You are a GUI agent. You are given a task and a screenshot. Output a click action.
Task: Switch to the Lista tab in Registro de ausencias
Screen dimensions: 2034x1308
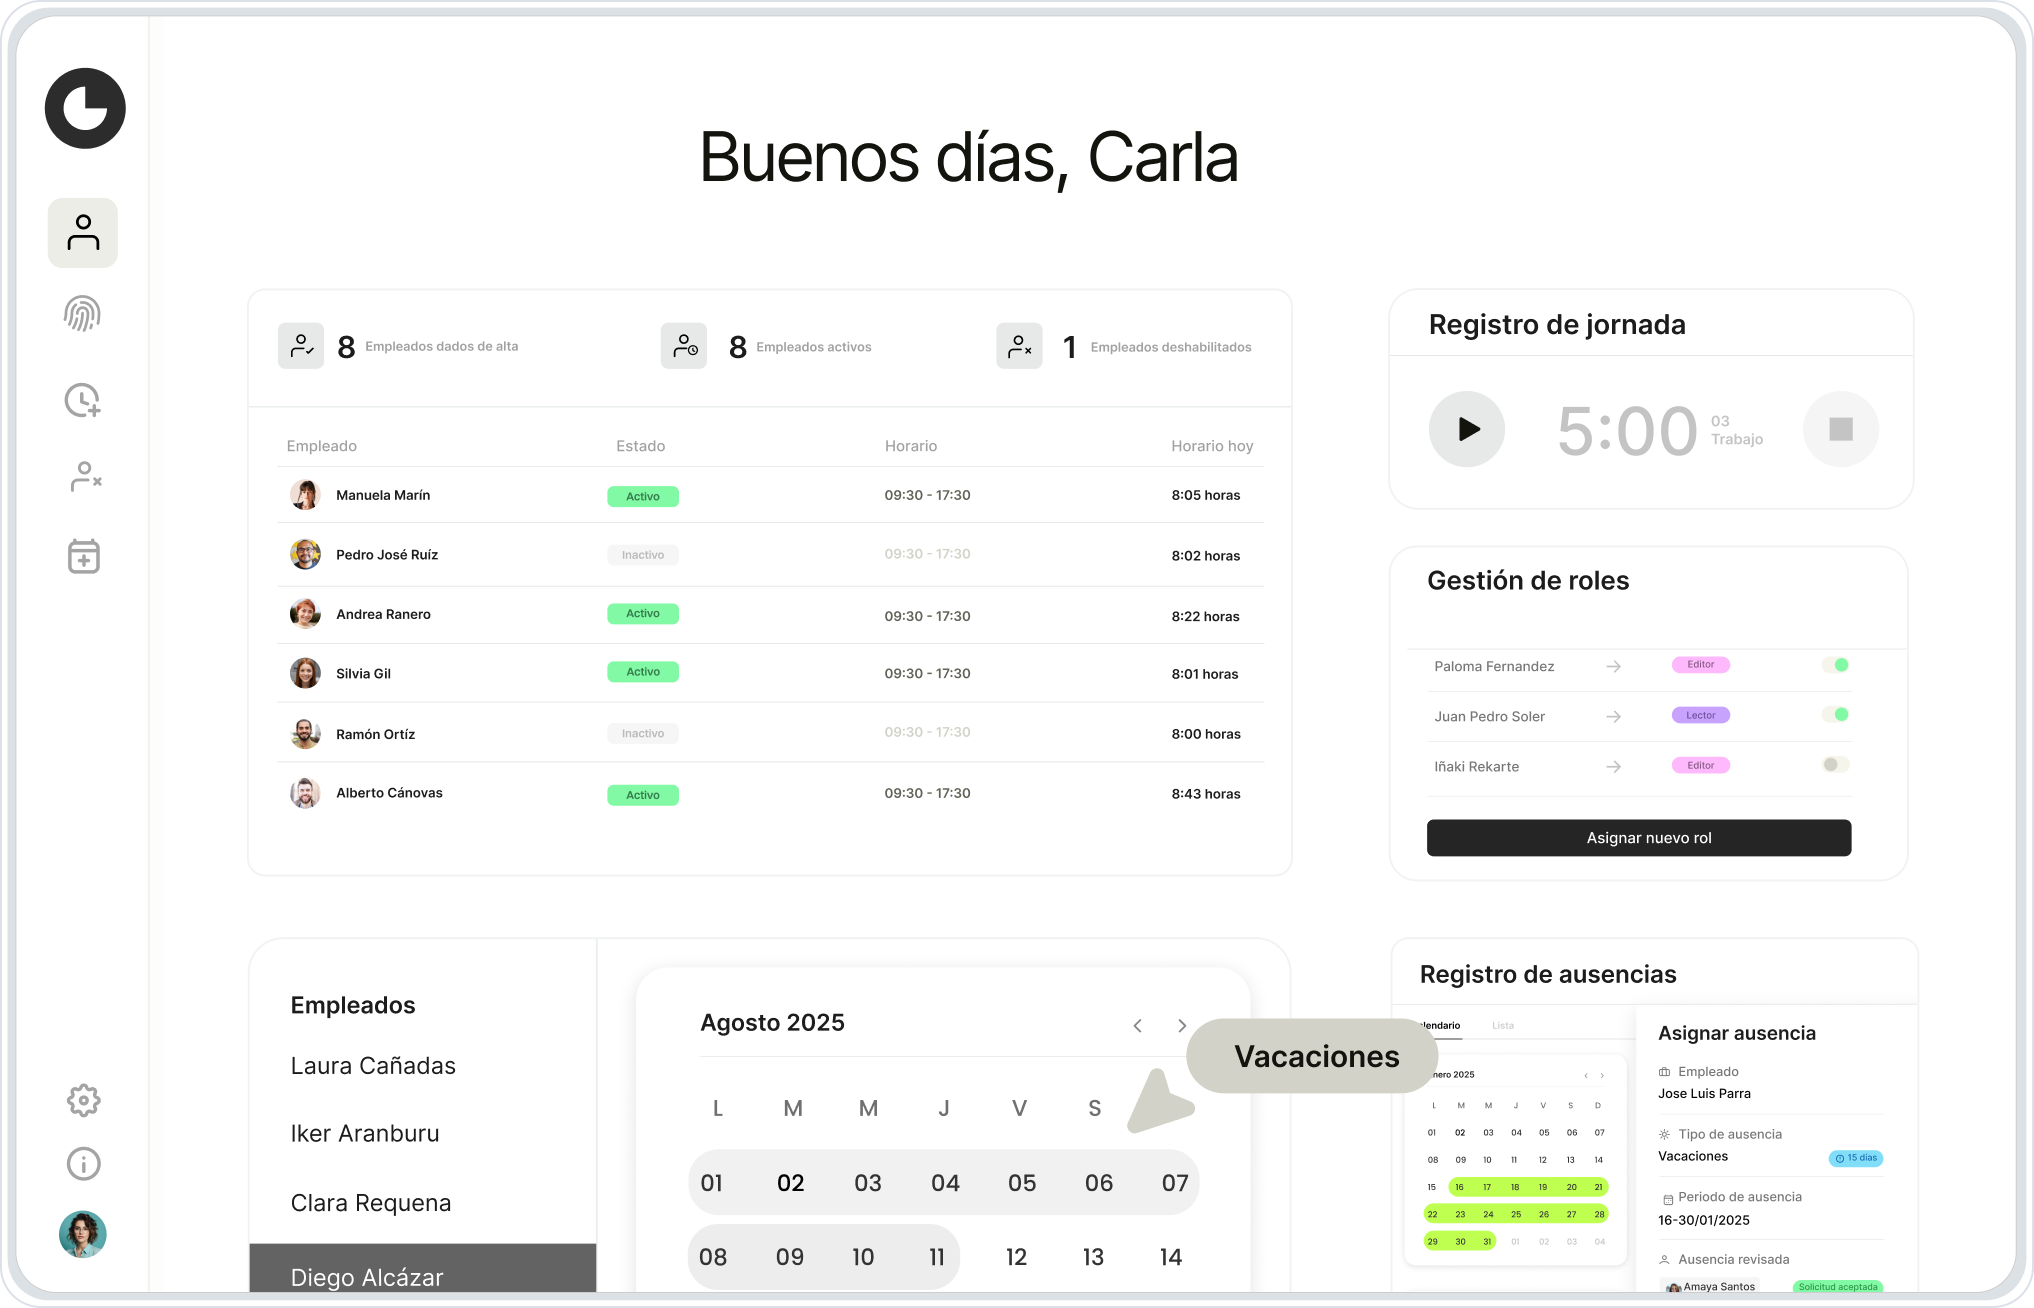coord(1503,1026)
